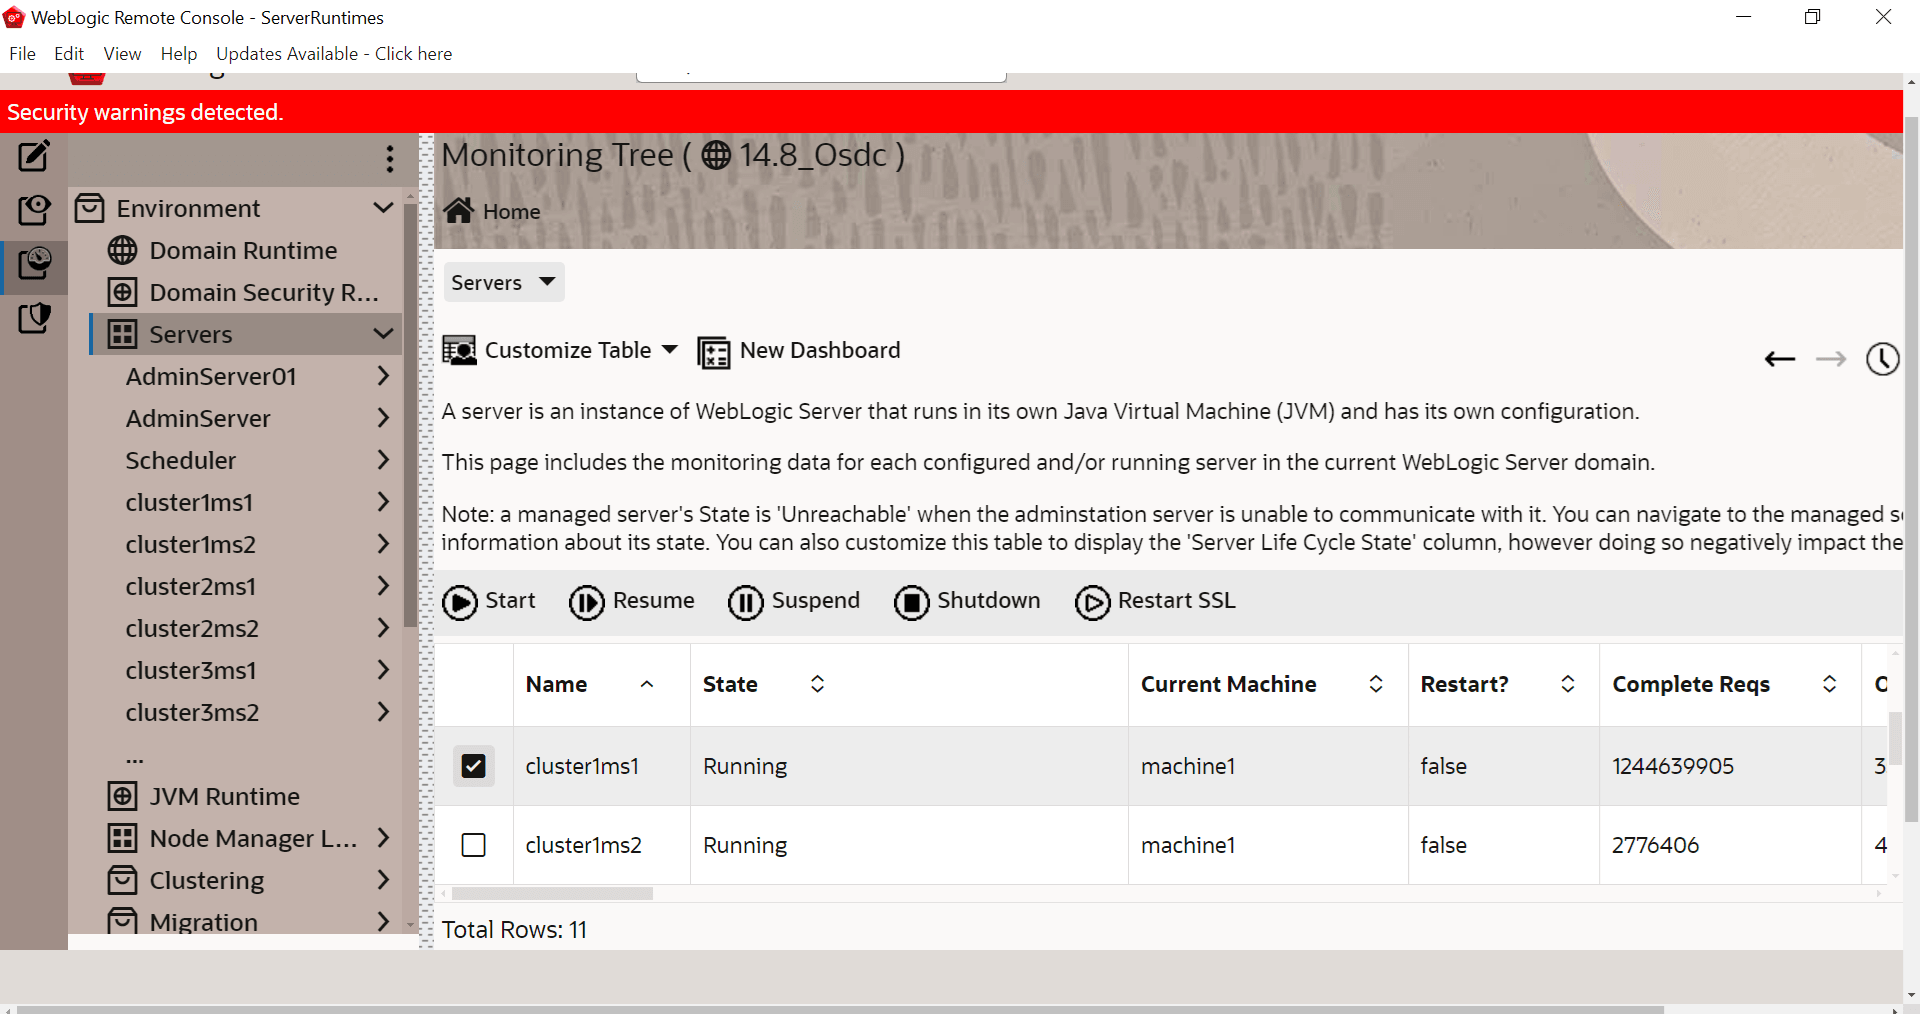Screen dimensions: 1920x1014
Task: Expand the Node Manager node chevron
Action: pos(382,837)
